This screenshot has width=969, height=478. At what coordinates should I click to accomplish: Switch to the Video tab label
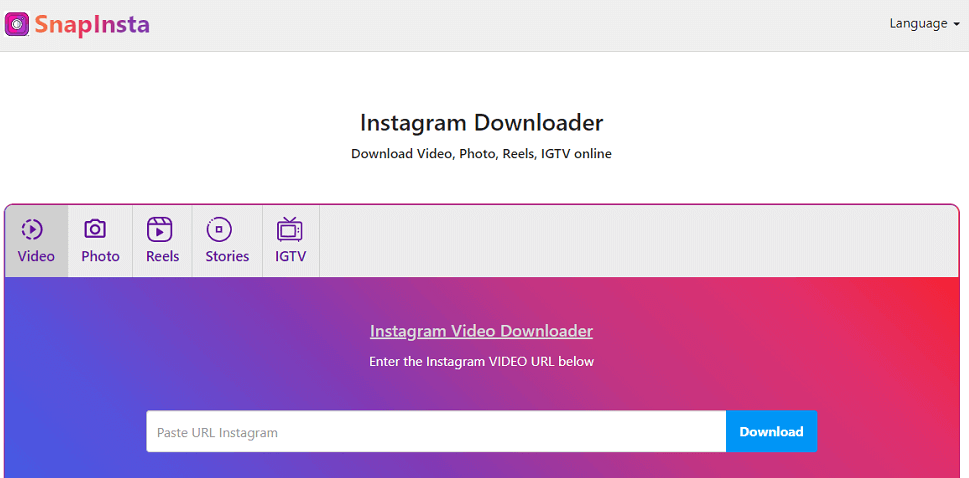pos(36,256)
